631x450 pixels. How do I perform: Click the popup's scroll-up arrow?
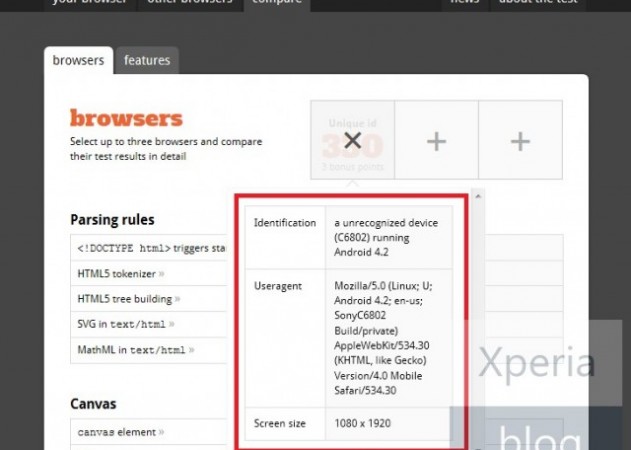tap(477, 196)
